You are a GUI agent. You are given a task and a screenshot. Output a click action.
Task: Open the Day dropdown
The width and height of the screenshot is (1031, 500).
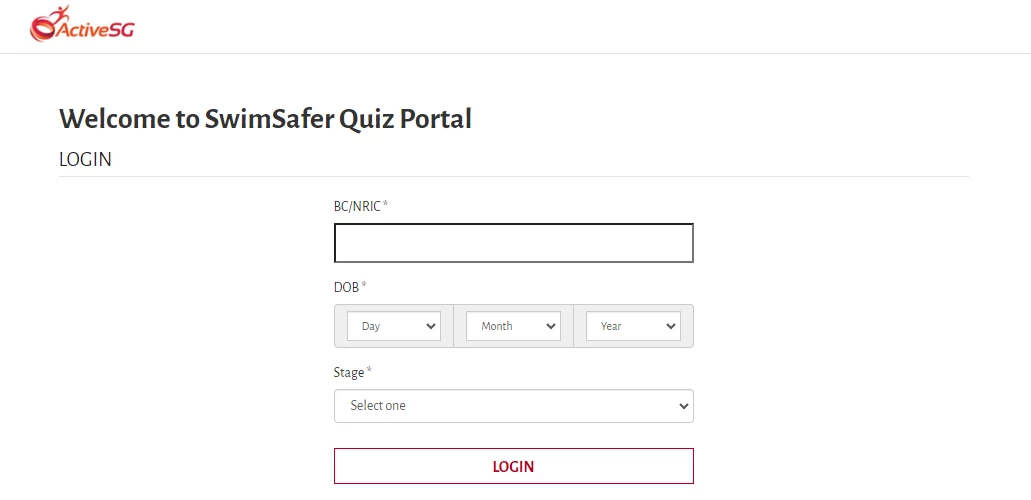(394, 326)
